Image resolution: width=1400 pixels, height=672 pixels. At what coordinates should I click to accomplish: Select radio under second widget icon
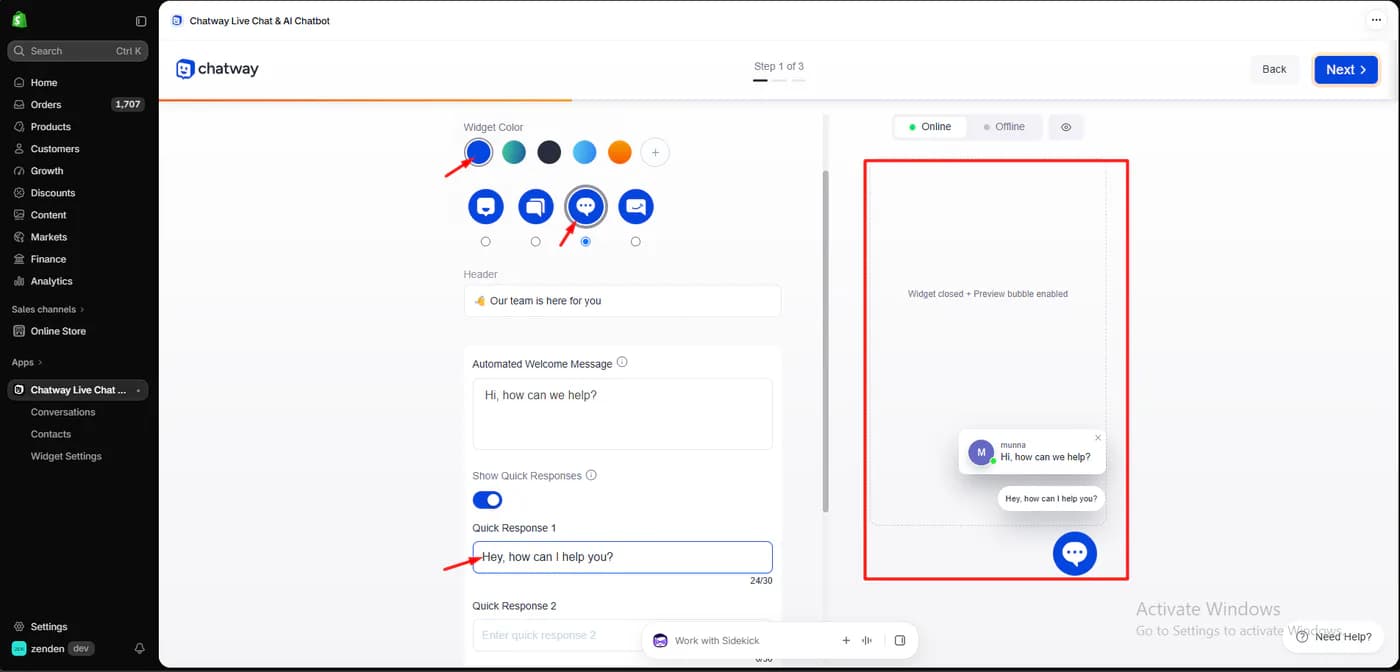(x=536, y=242)
